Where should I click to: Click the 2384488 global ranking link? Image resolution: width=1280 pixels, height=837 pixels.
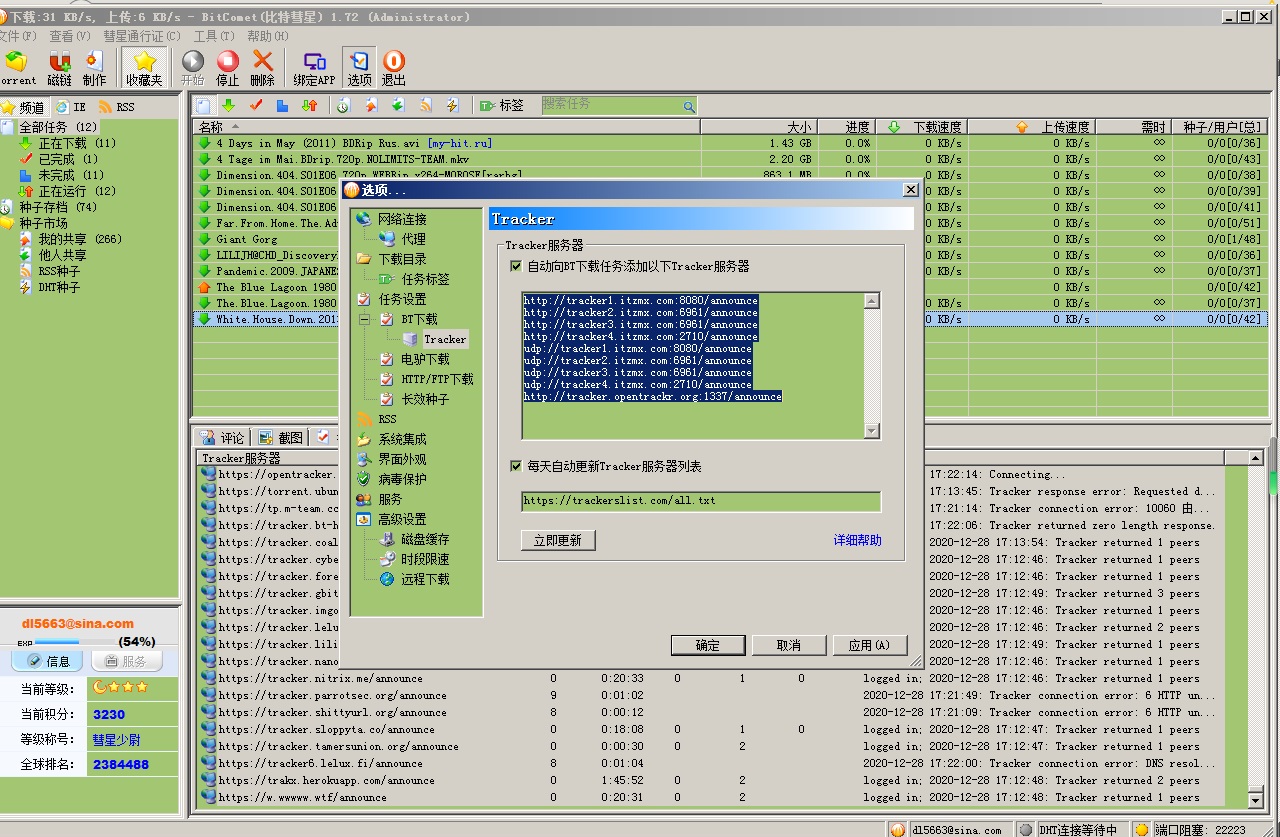(x=121, y=765)
